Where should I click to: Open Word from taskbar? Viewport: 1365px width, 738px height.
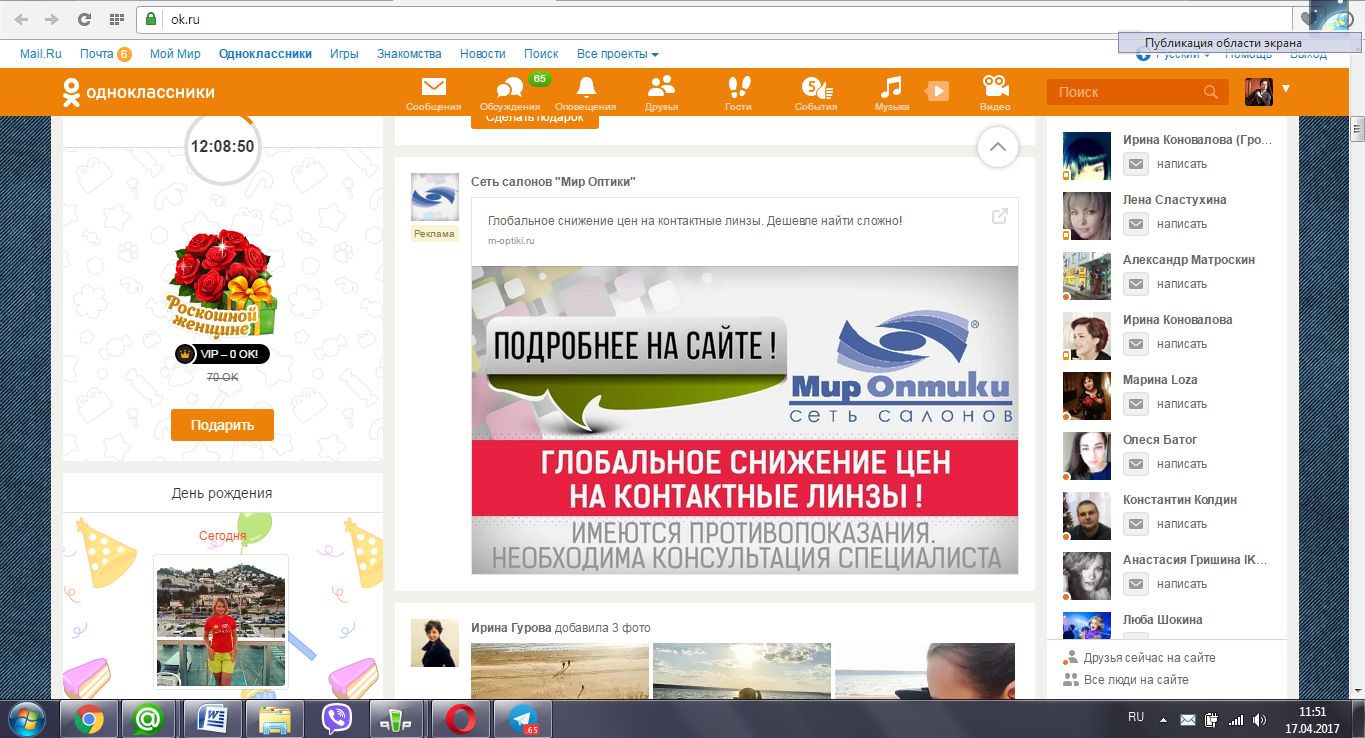pos(213,718)
